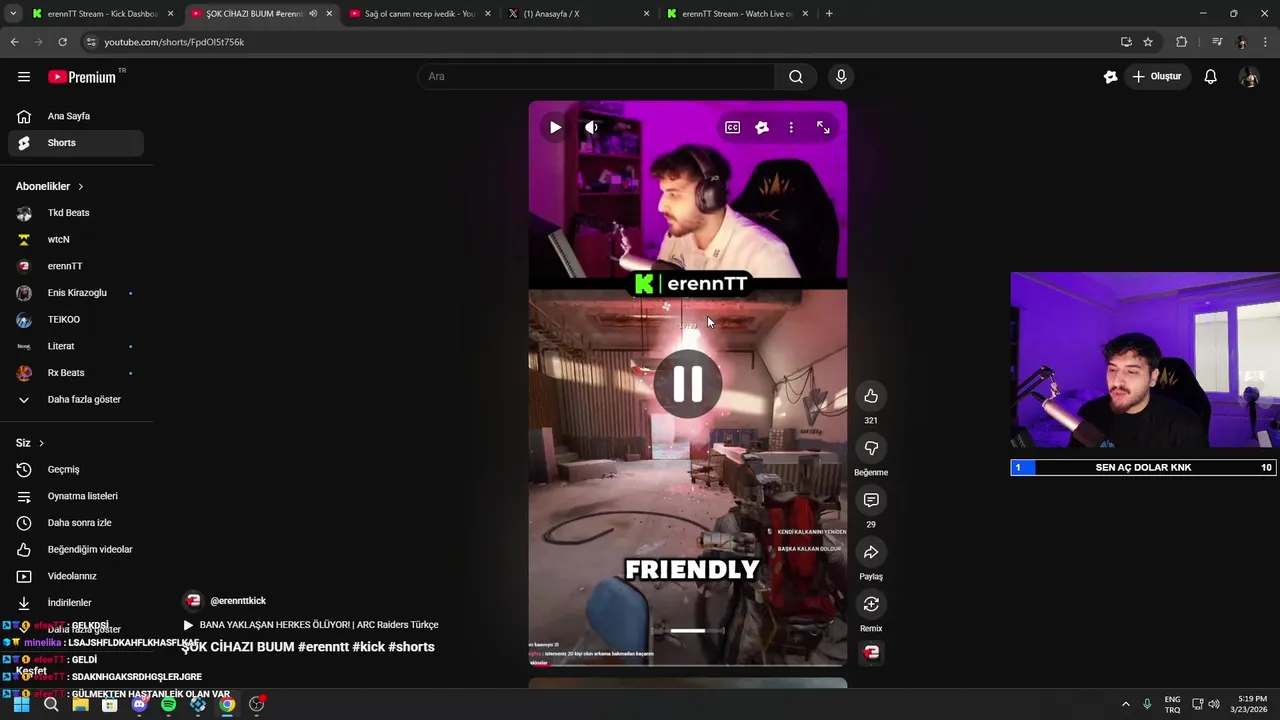Switch to the (1) Anasayfa / X tab
This screenshot has width=1280, height=720.
(578, 14)
